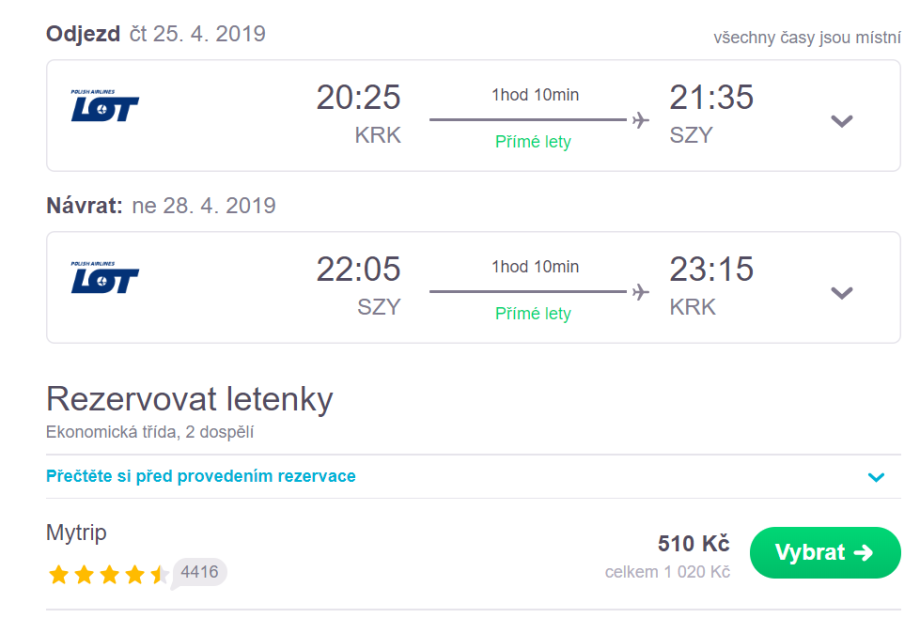Click the 20:25 departure time from KRK
Viewport: 920px width, 618px height.
[x=358, y=97]
